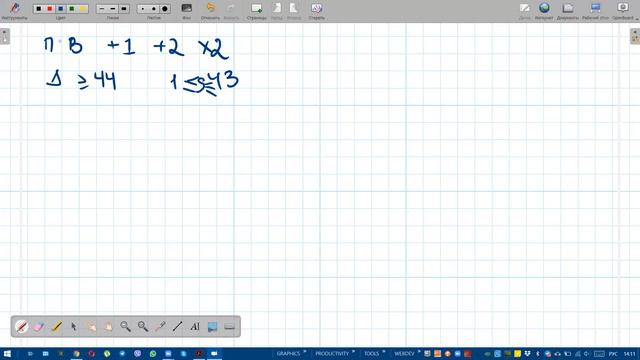Redo with the greyed Вернуть arrow
Screen dimensions: 640x360
click(x=231, y=11)
